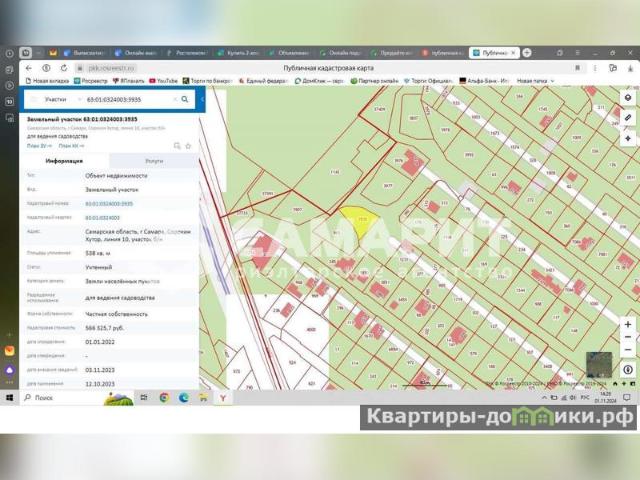Click the Поиск taskbar search box
Screen dimensions: 640x480
click(x=78, y=398)
